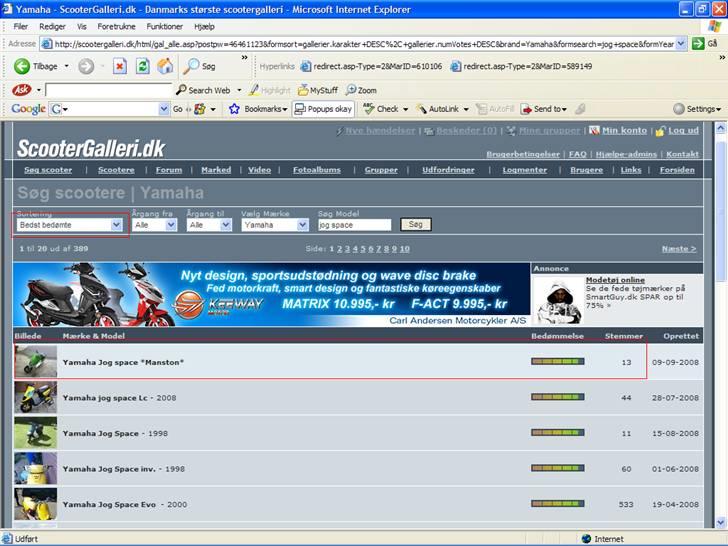Screen dimensions: 728x546
Task: Toggle the Popups okay blocker button
Action: coord(323,109)
